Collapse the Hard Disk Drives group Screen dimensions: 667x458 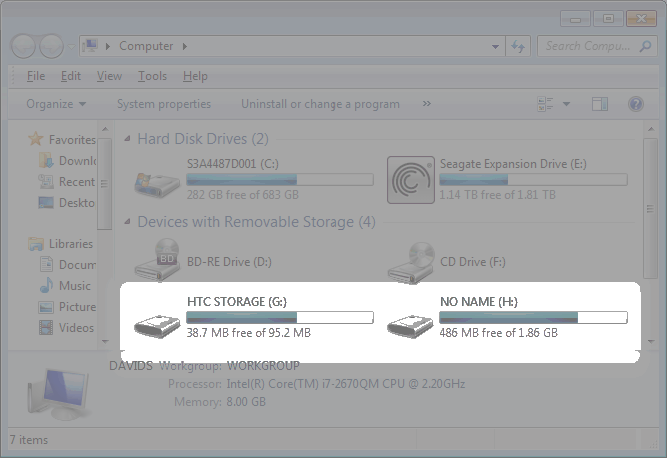click(x=126, y=139)
